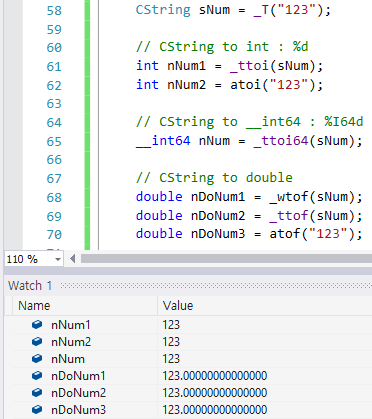The width and height of the screenshot is (372, 419).
Task: Select the Watch 1 panel title
Action: [30, 286]
